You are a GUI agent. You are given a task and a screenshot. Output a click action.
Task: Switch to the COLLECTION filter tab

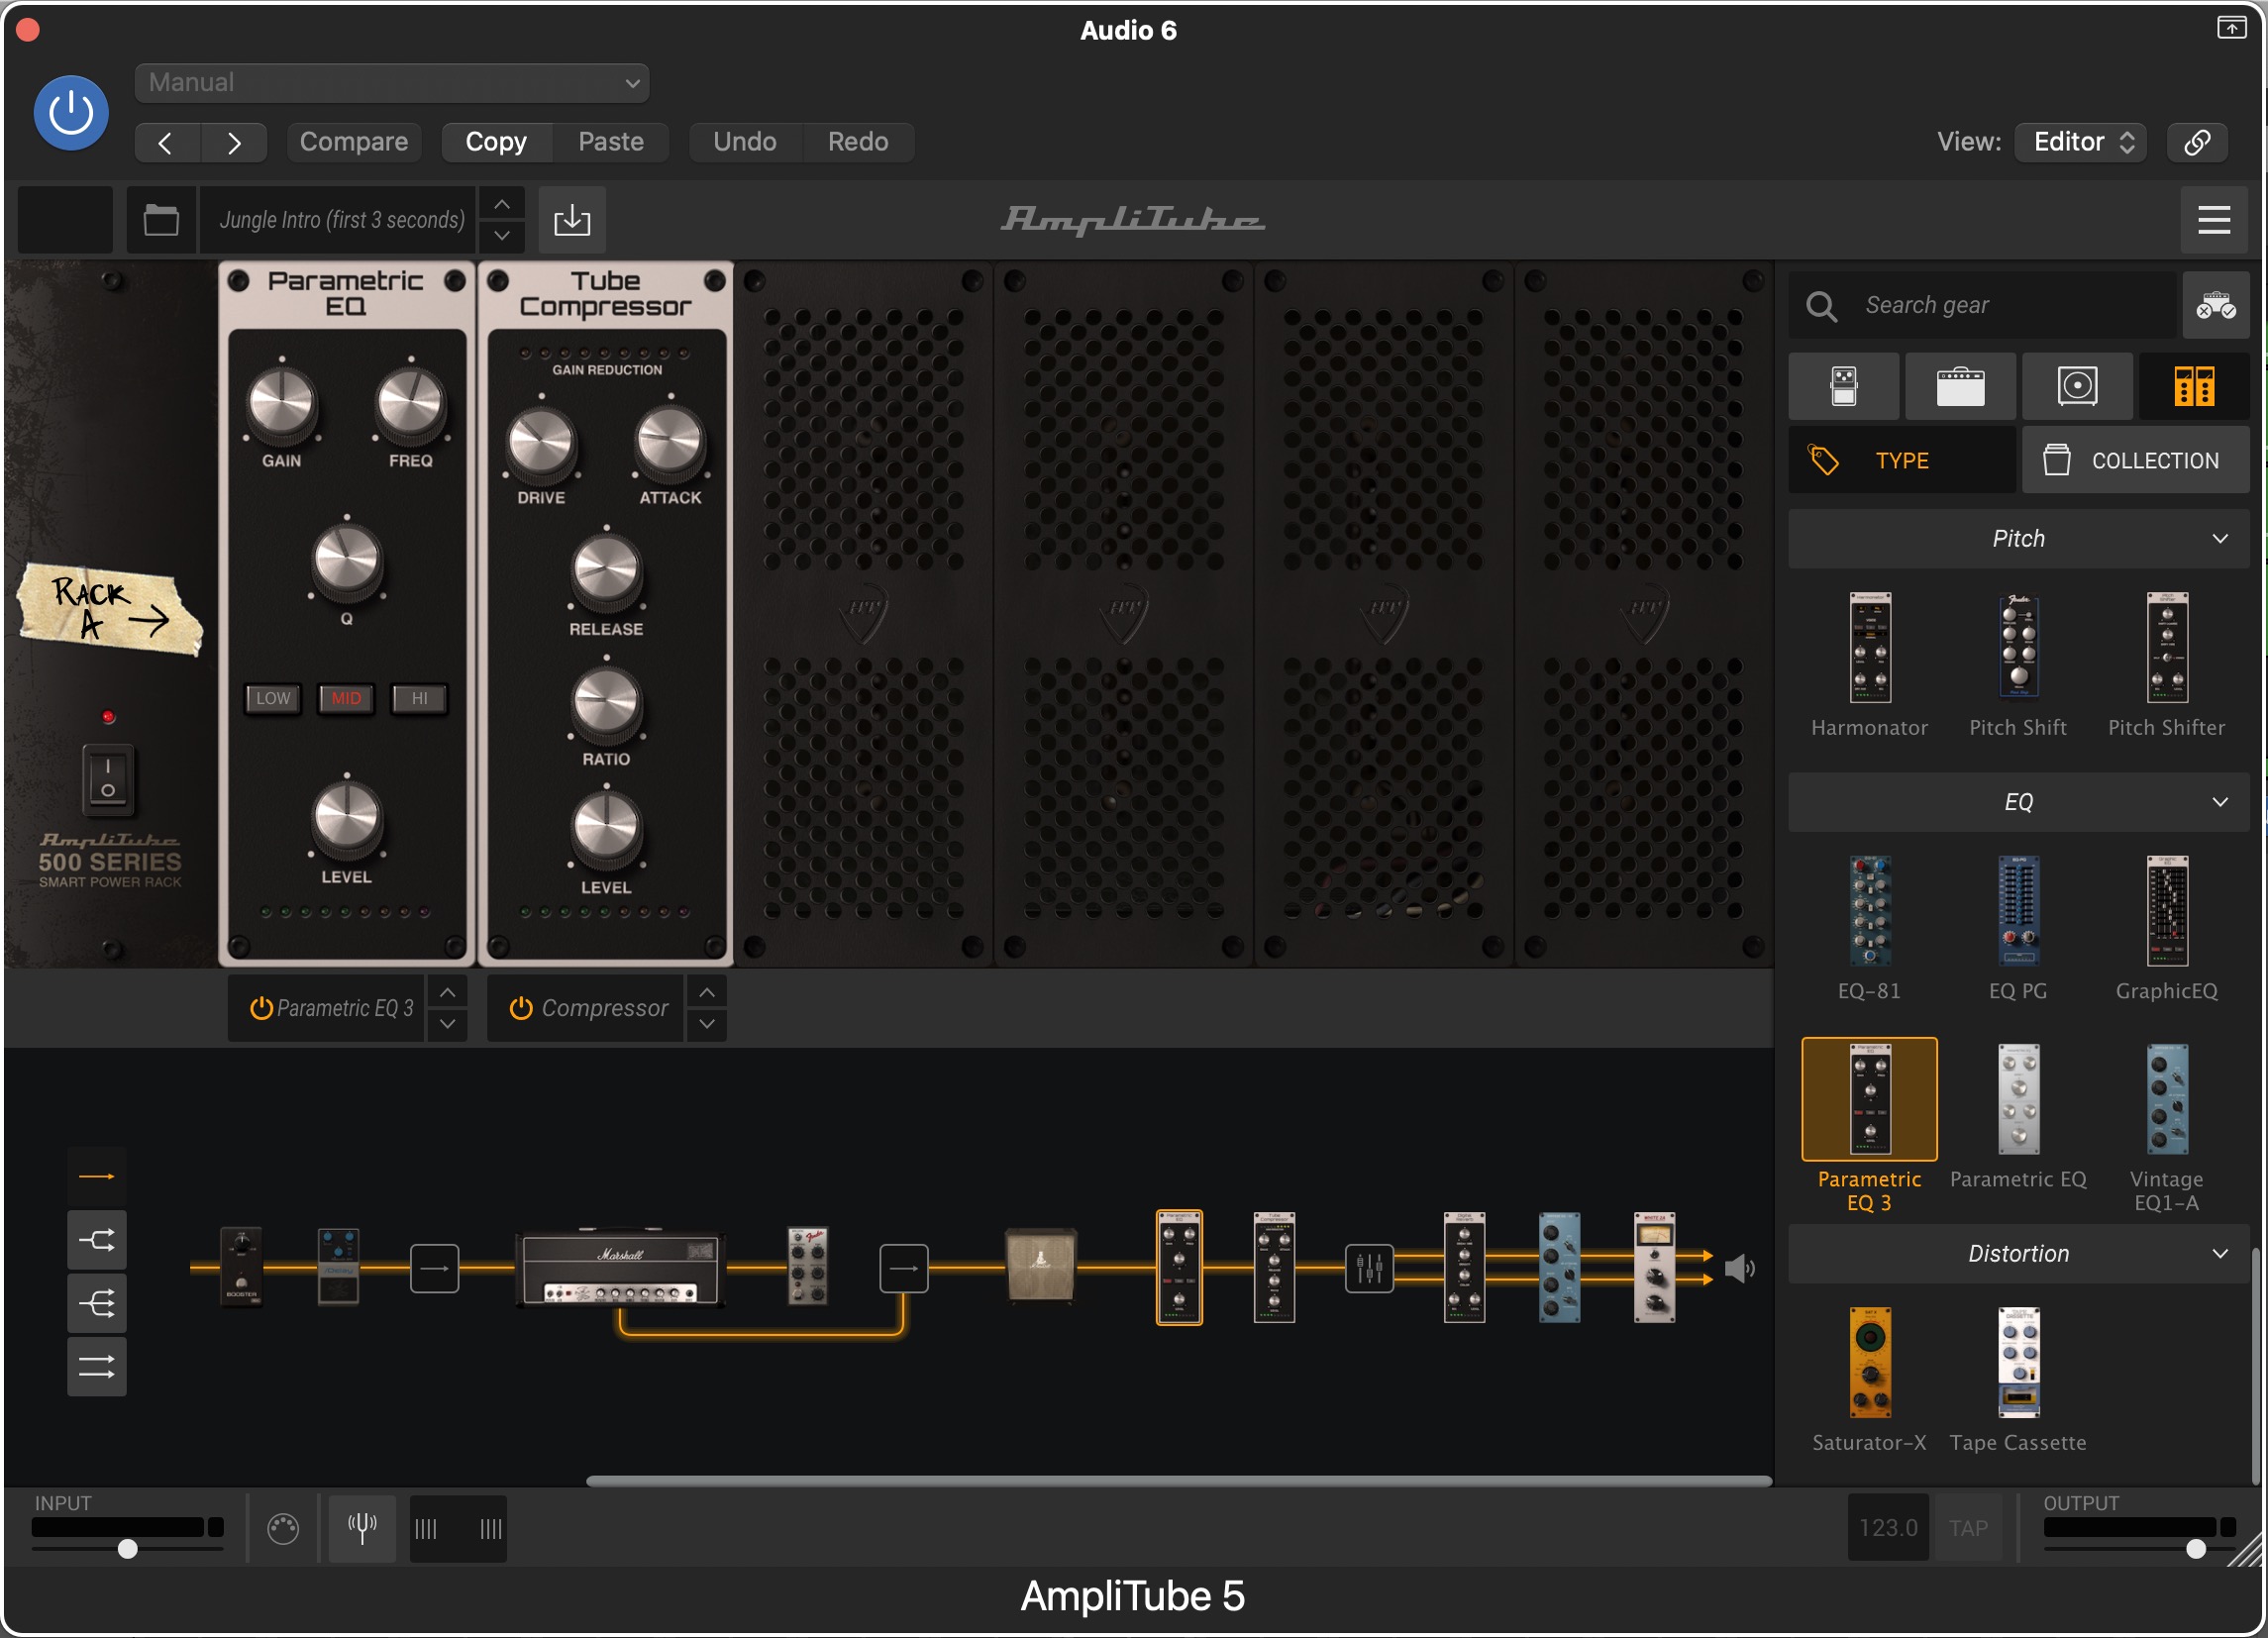click(2136, 461)
